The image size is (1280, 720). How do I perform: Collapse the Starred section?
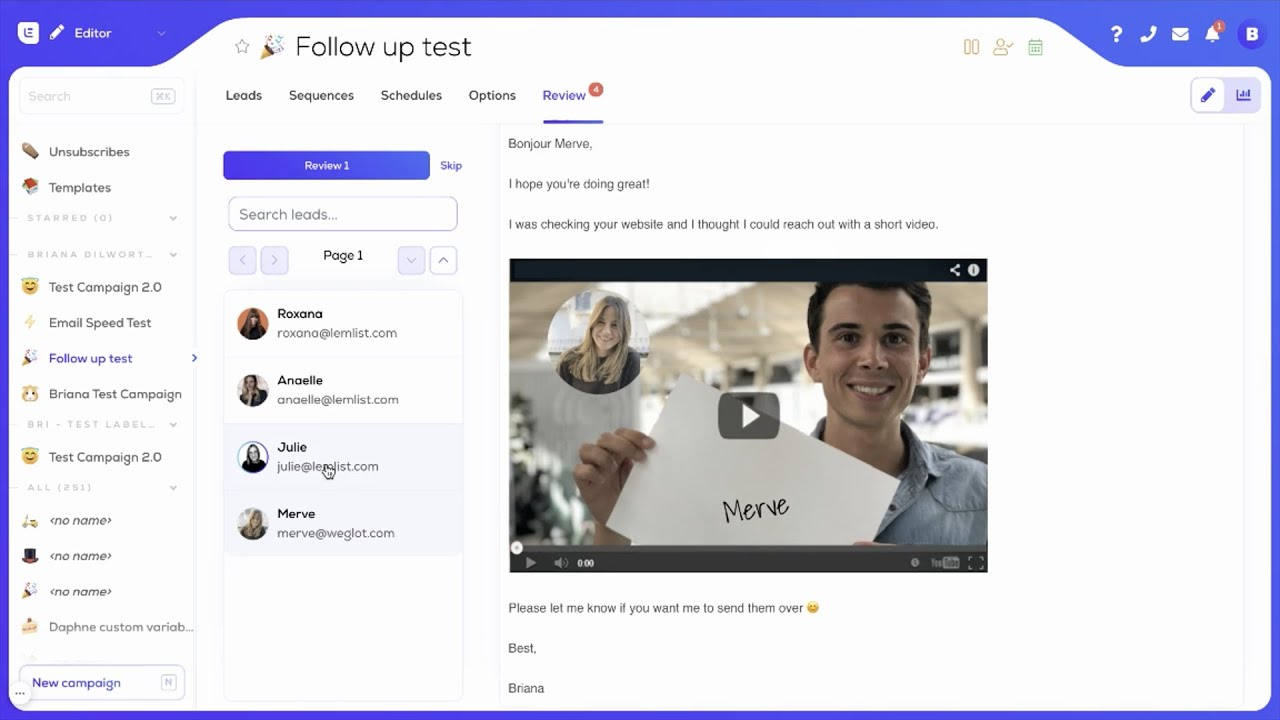[x=173, y=218]
